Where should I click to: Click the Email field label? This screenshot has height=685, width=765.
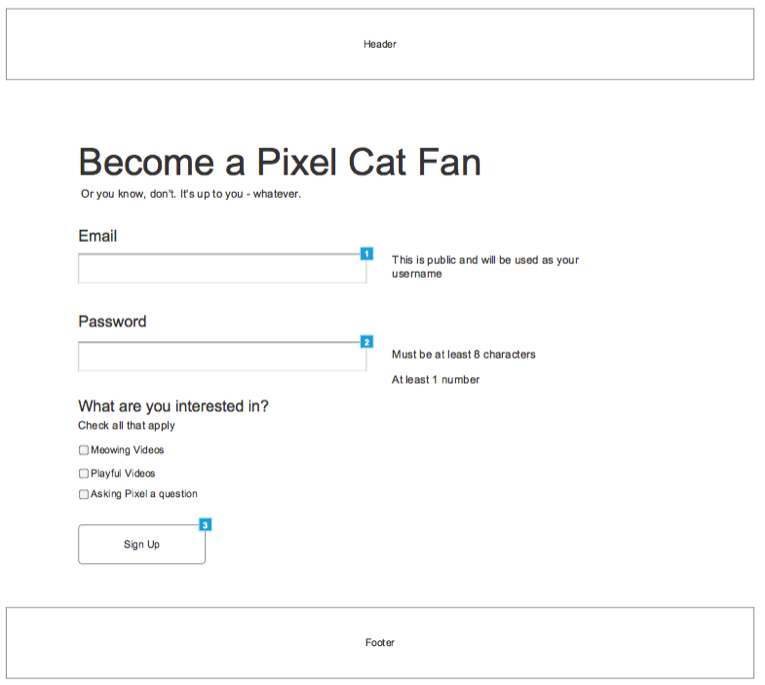pos(98,236)
